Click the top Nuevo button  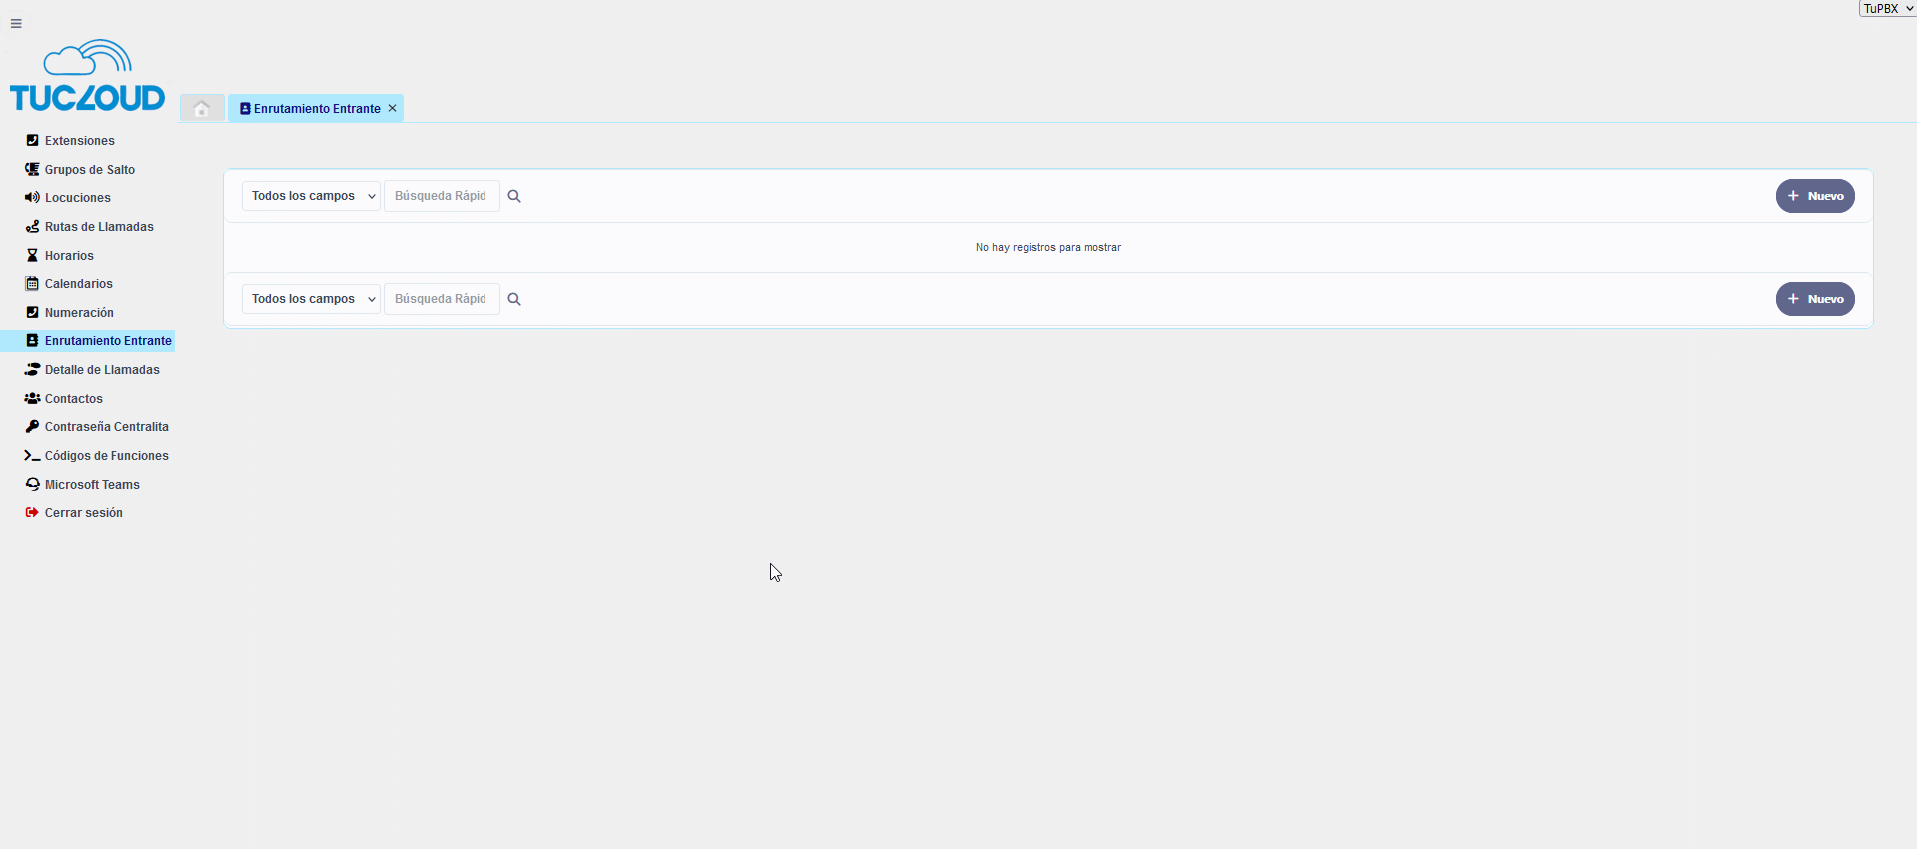tap(1814, 197)
